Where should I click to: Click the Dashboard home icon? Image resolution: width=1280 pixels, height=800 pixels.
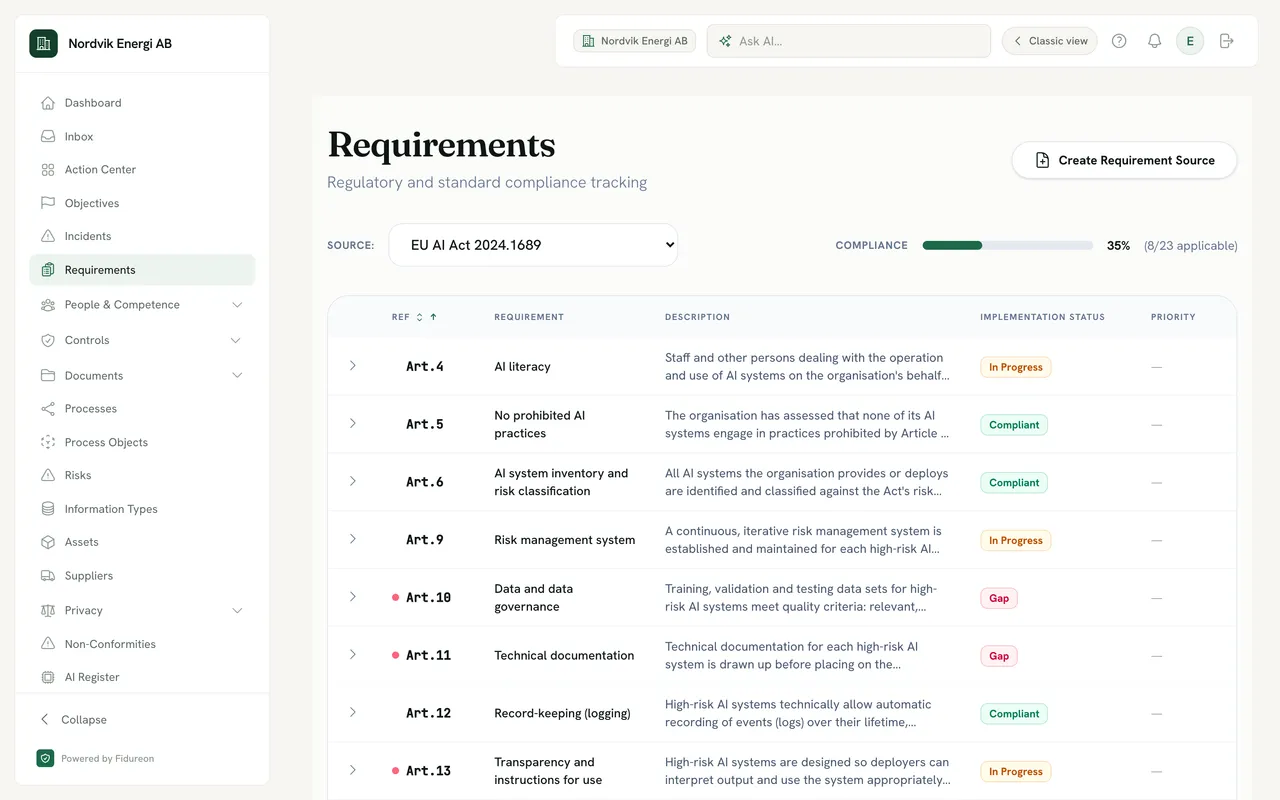point(48,103)
